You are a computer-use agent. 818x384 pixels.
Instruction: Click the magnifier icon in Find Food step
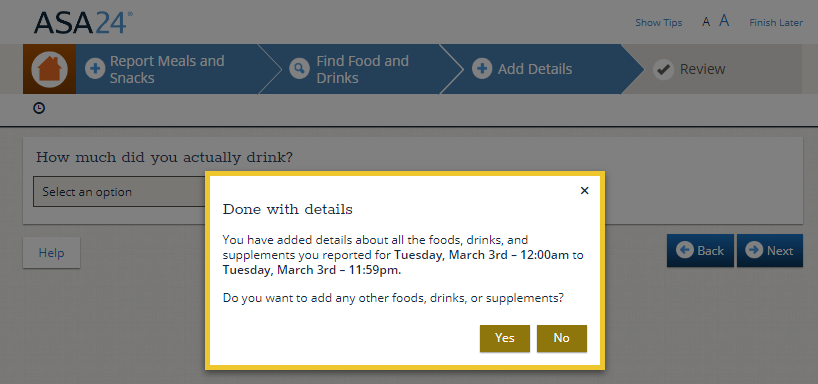click(x=299, y=69)
